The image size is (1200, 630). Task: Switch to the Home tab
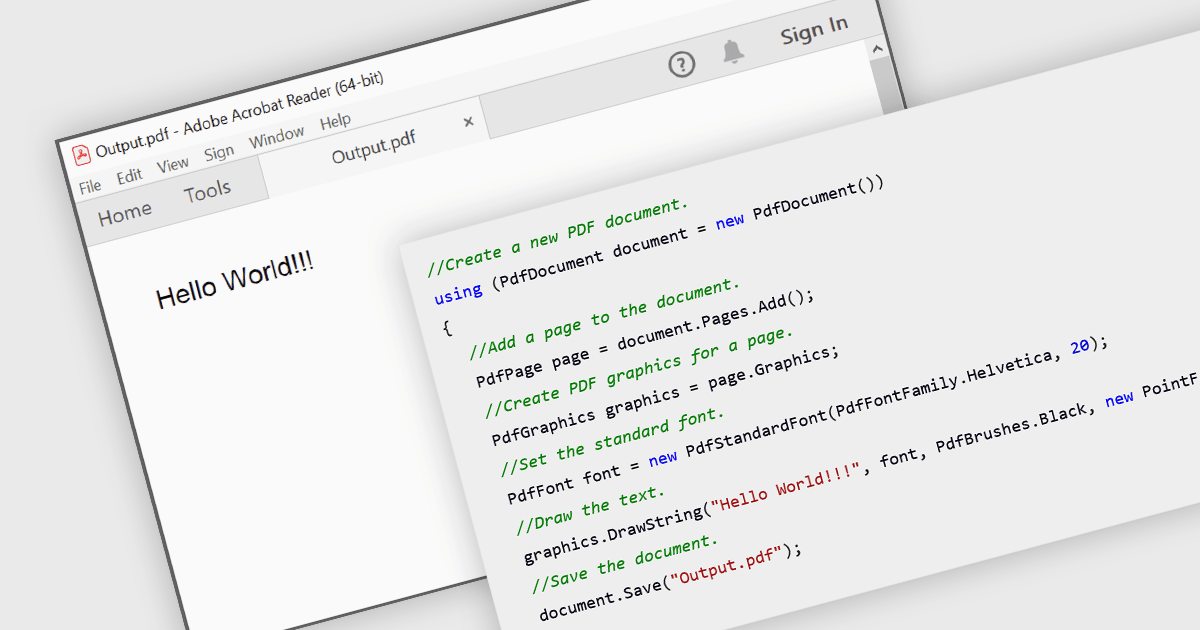[x=125, y=212]
